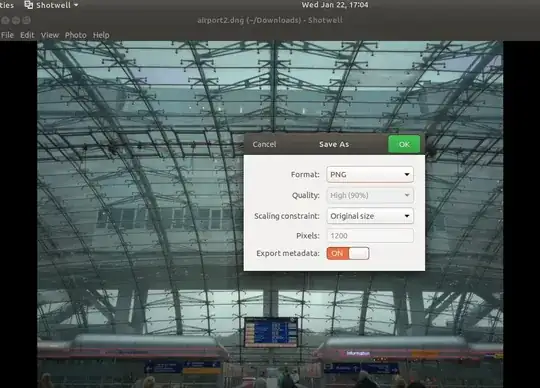Cancel the Save As dialog
Screen dimensions: 540x388
[264, 144]
